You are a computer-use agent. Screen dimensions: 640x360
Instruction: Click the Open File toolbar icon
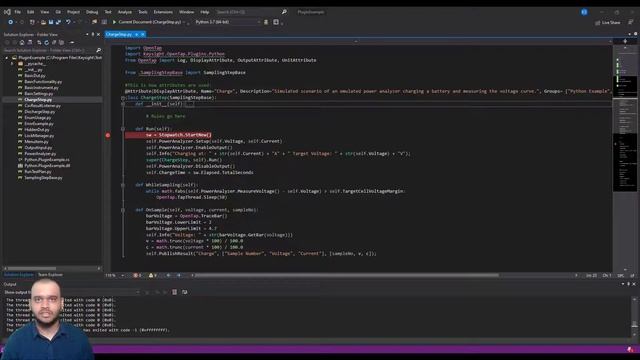click(x=43, y=22)
